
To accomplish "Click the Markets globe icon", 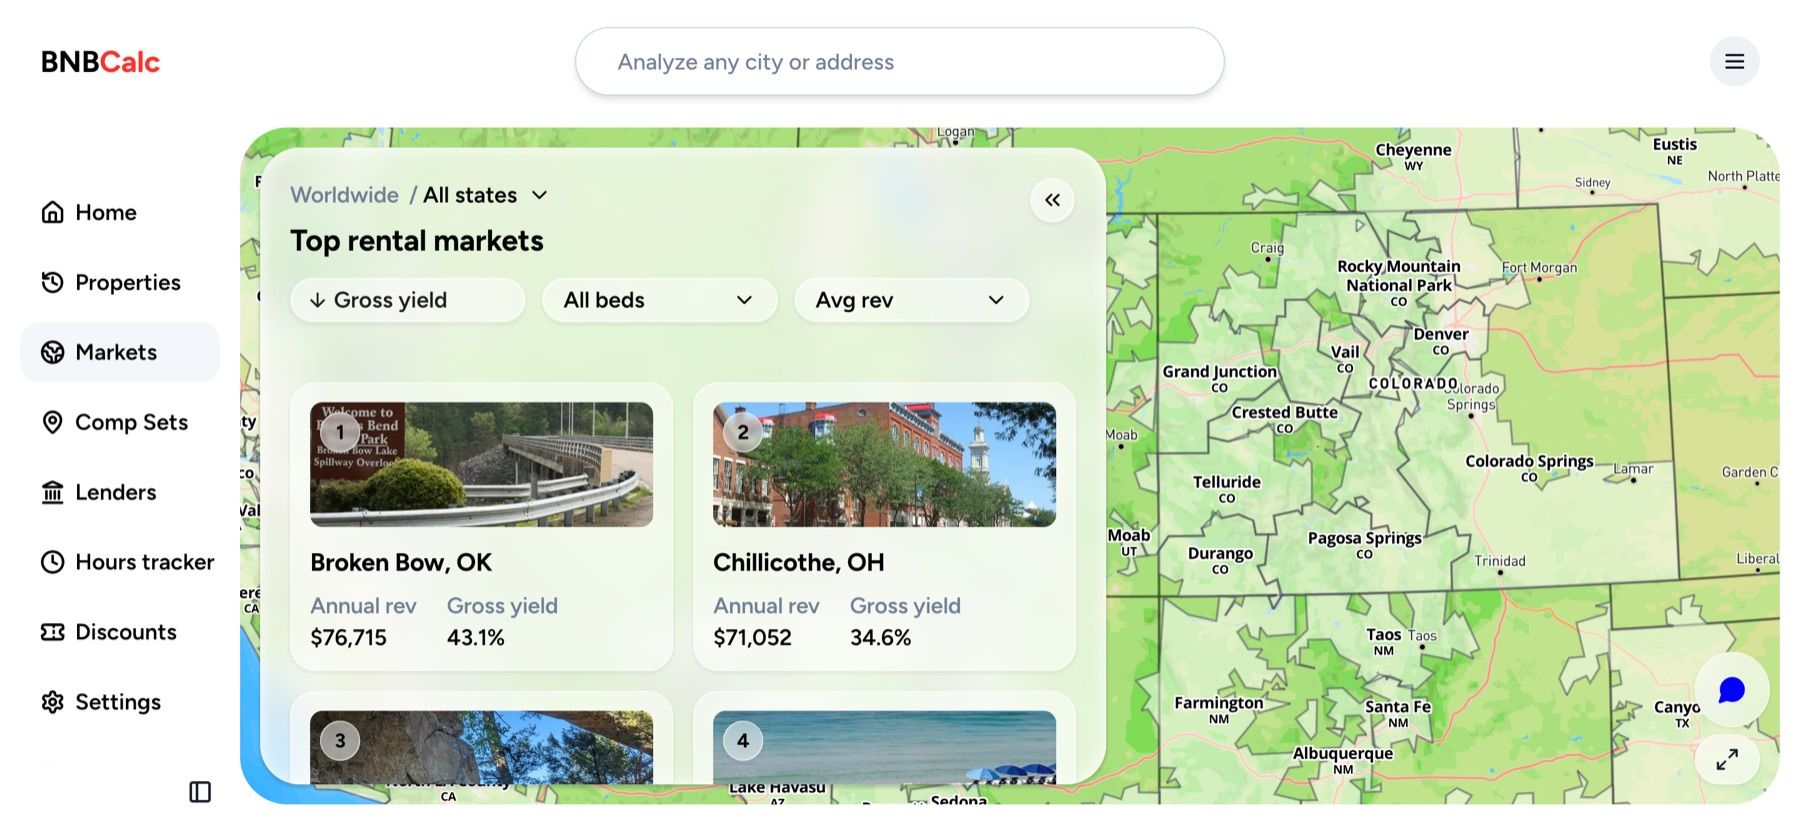I will 53,352.
